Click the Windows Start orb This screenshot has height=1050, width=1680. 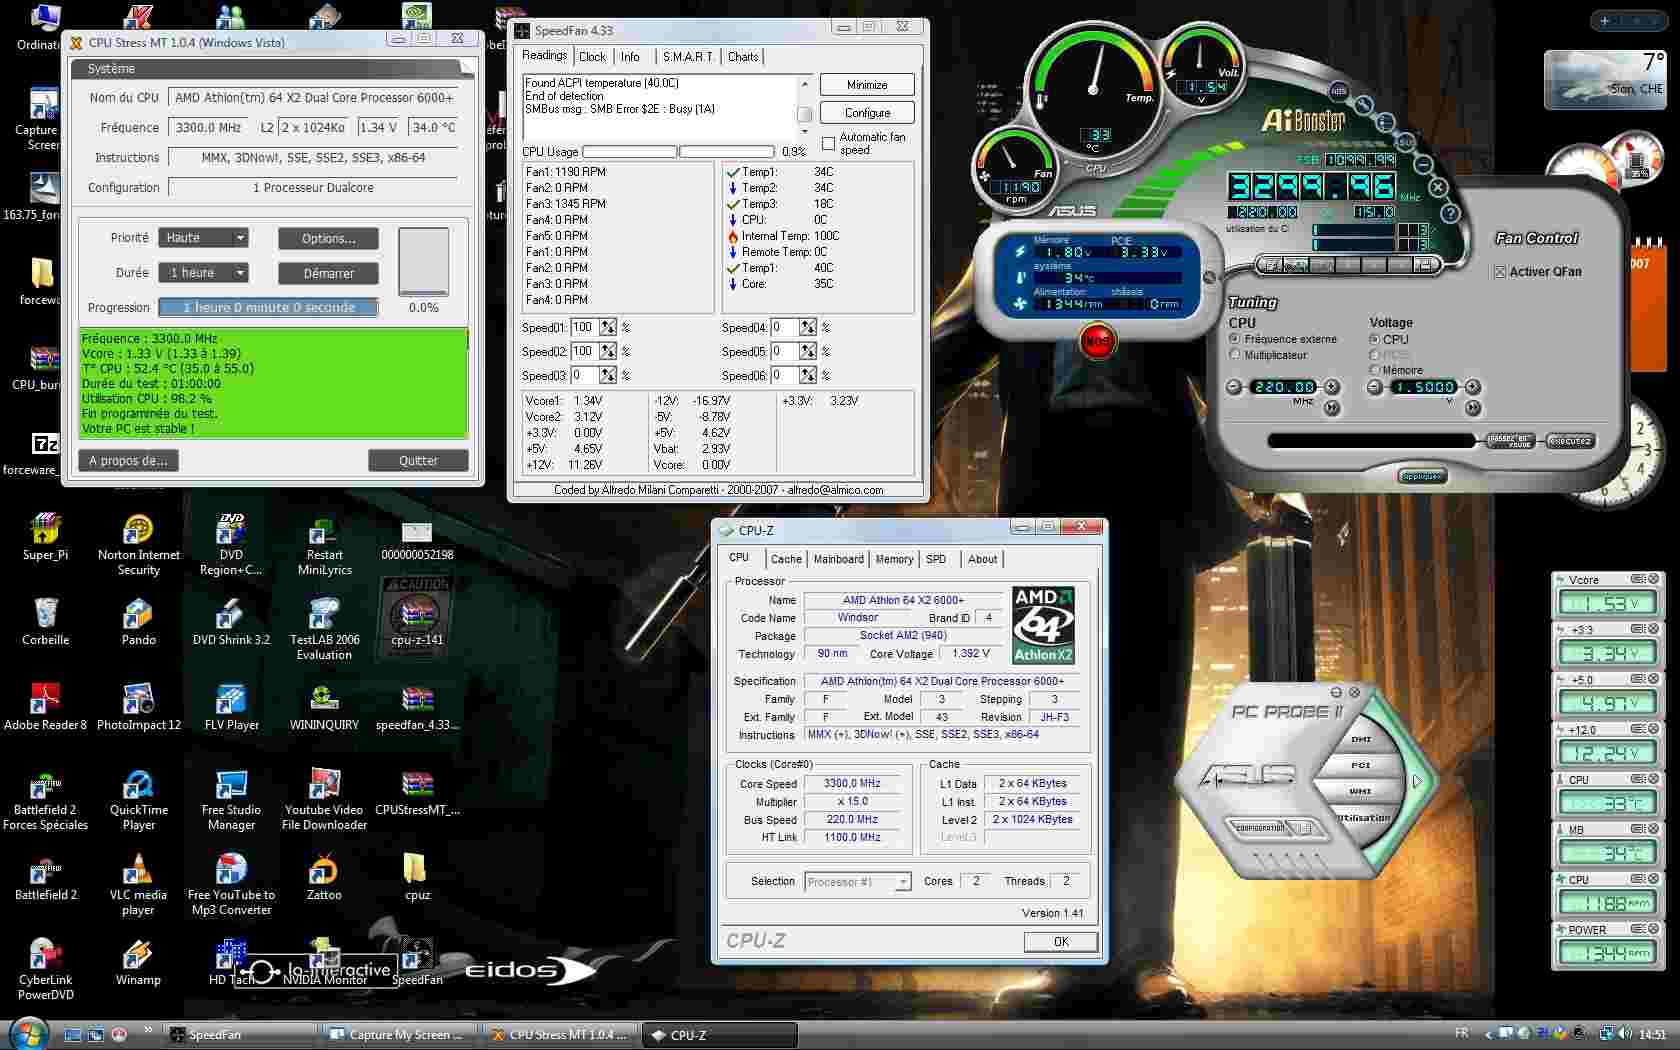click(27, 1033)
